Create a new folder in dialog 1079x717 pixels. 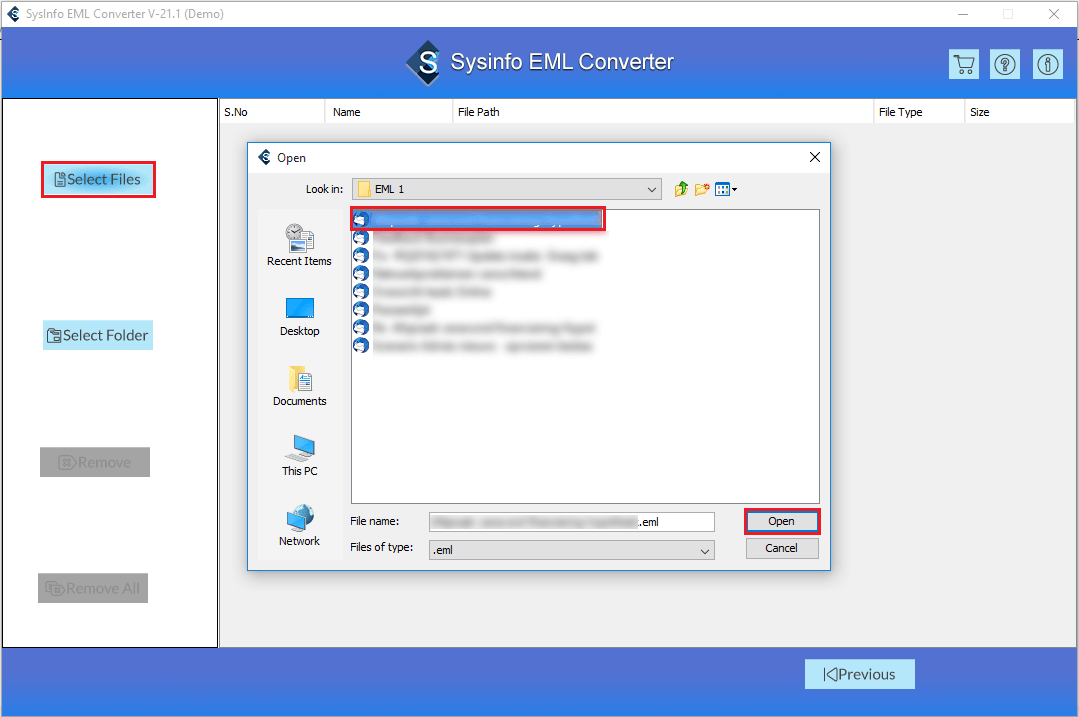coord(702,189)
